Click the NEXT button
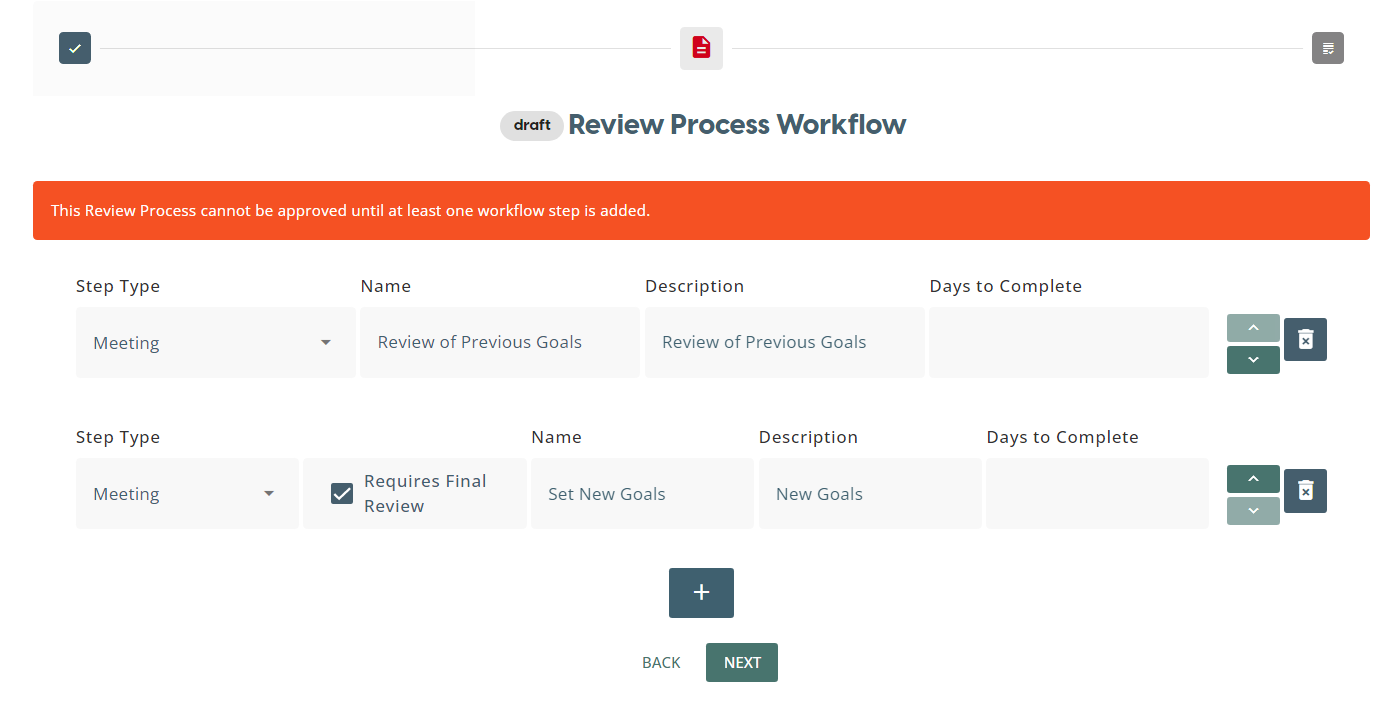Viewport: 1397px width, 705px height. pos(742,663)
